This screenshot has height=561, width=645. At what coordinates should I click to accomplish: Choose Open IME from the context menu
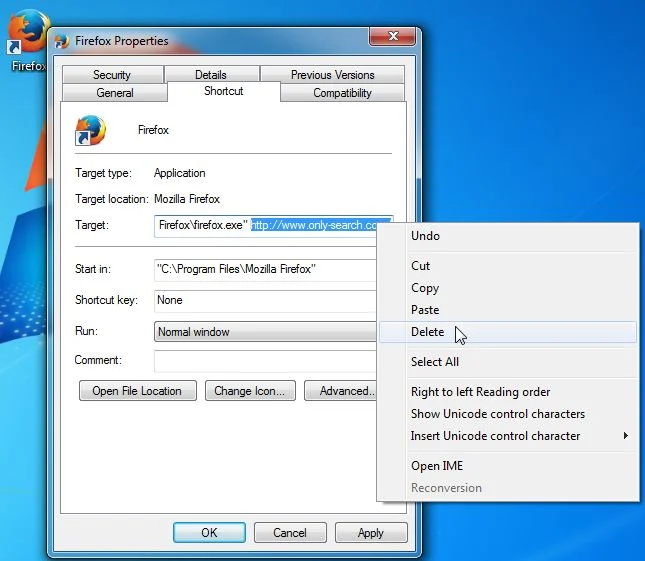point(508,466)
